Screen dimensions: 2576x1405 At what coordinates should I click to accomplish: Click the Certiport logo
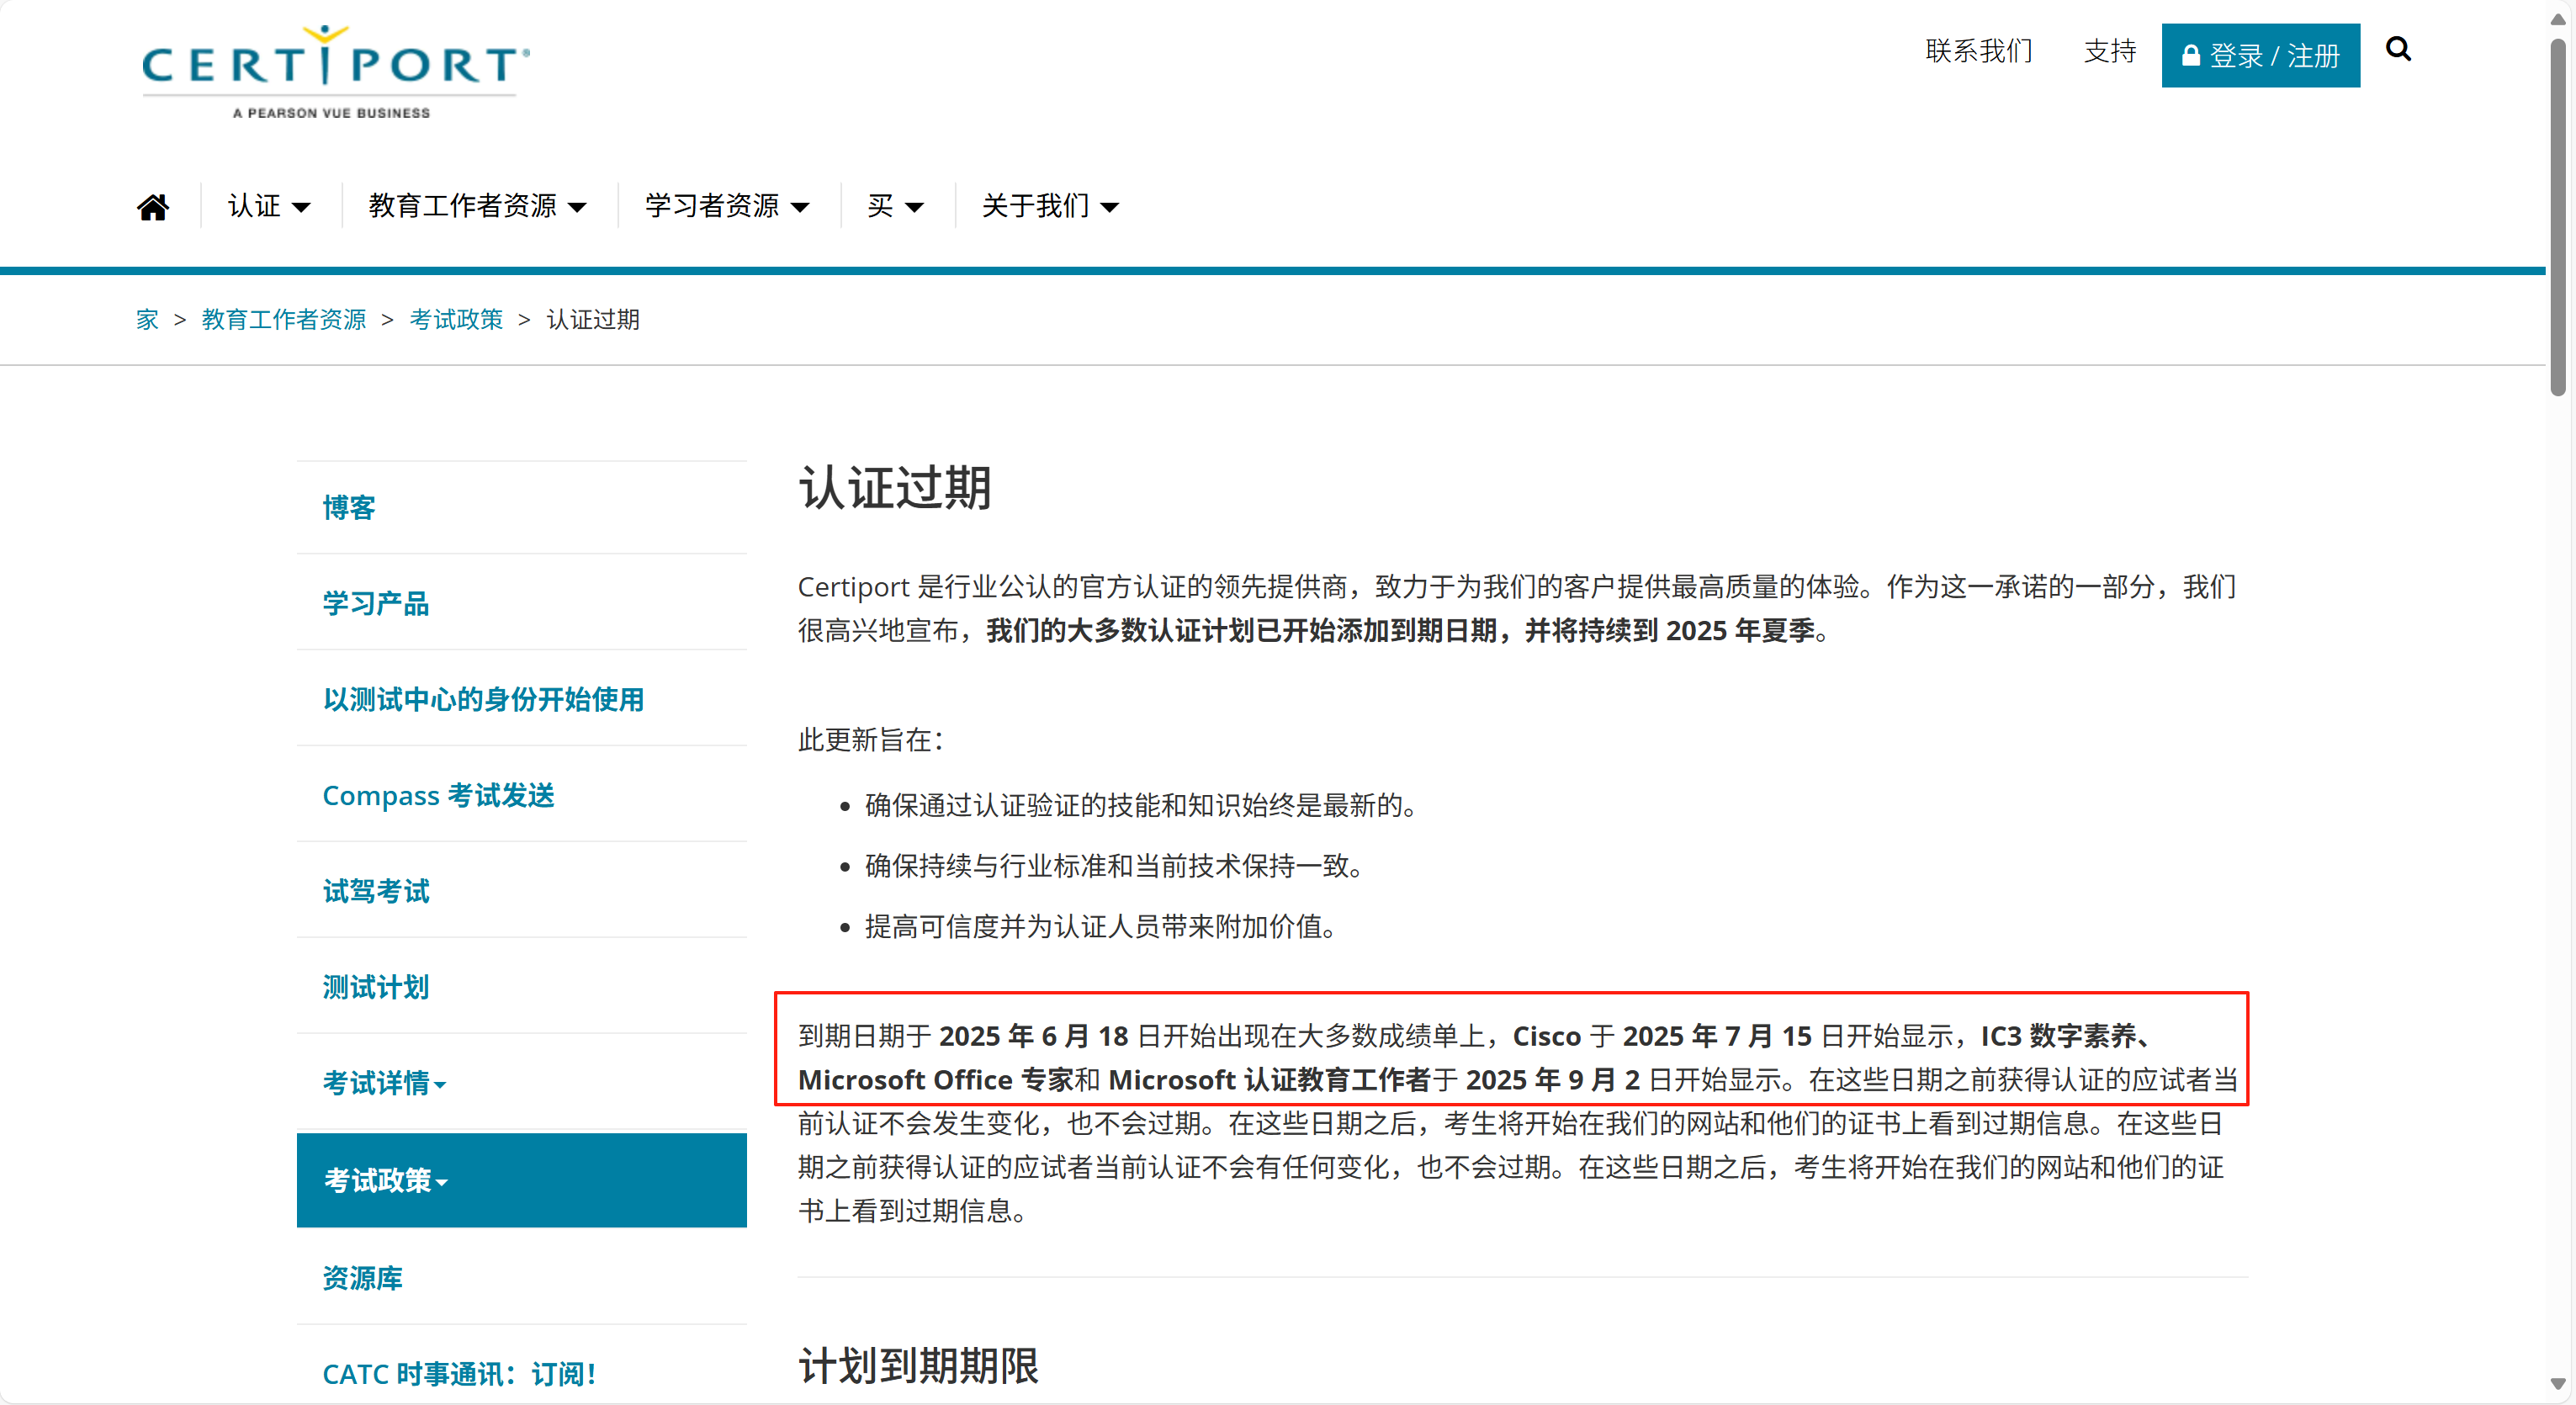[x=335, y=72]
